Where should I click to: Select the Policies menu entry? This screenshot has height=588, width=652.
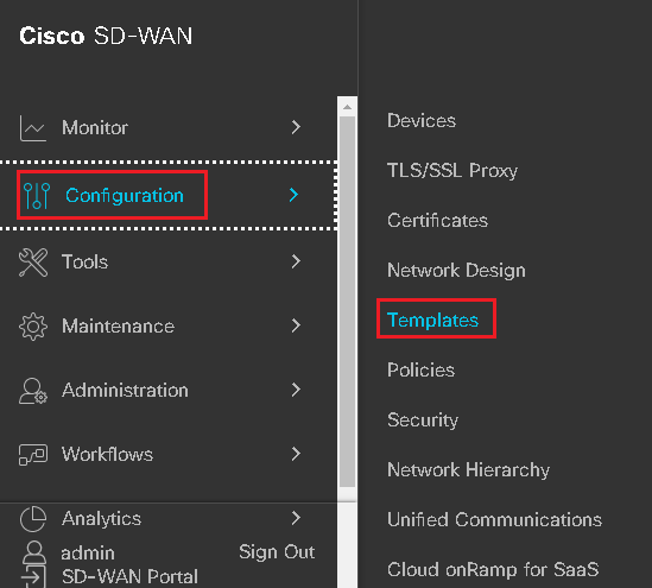[x=421, y=370]
